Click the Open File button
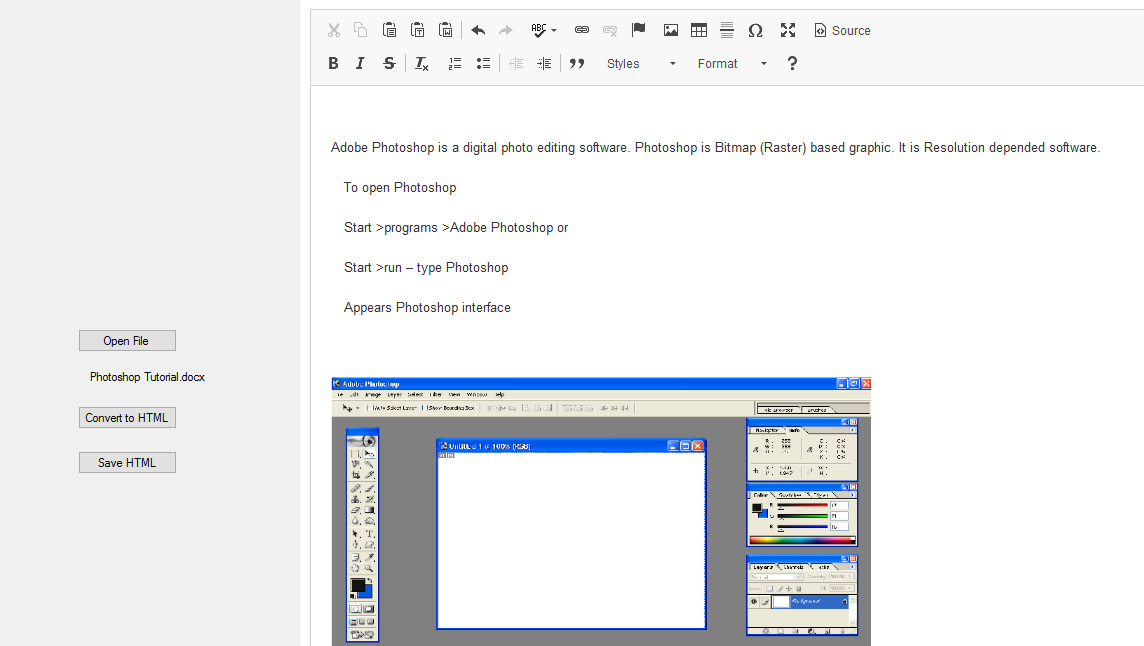Viewport: 1144px width, 646px height. (x=127, y=341)
